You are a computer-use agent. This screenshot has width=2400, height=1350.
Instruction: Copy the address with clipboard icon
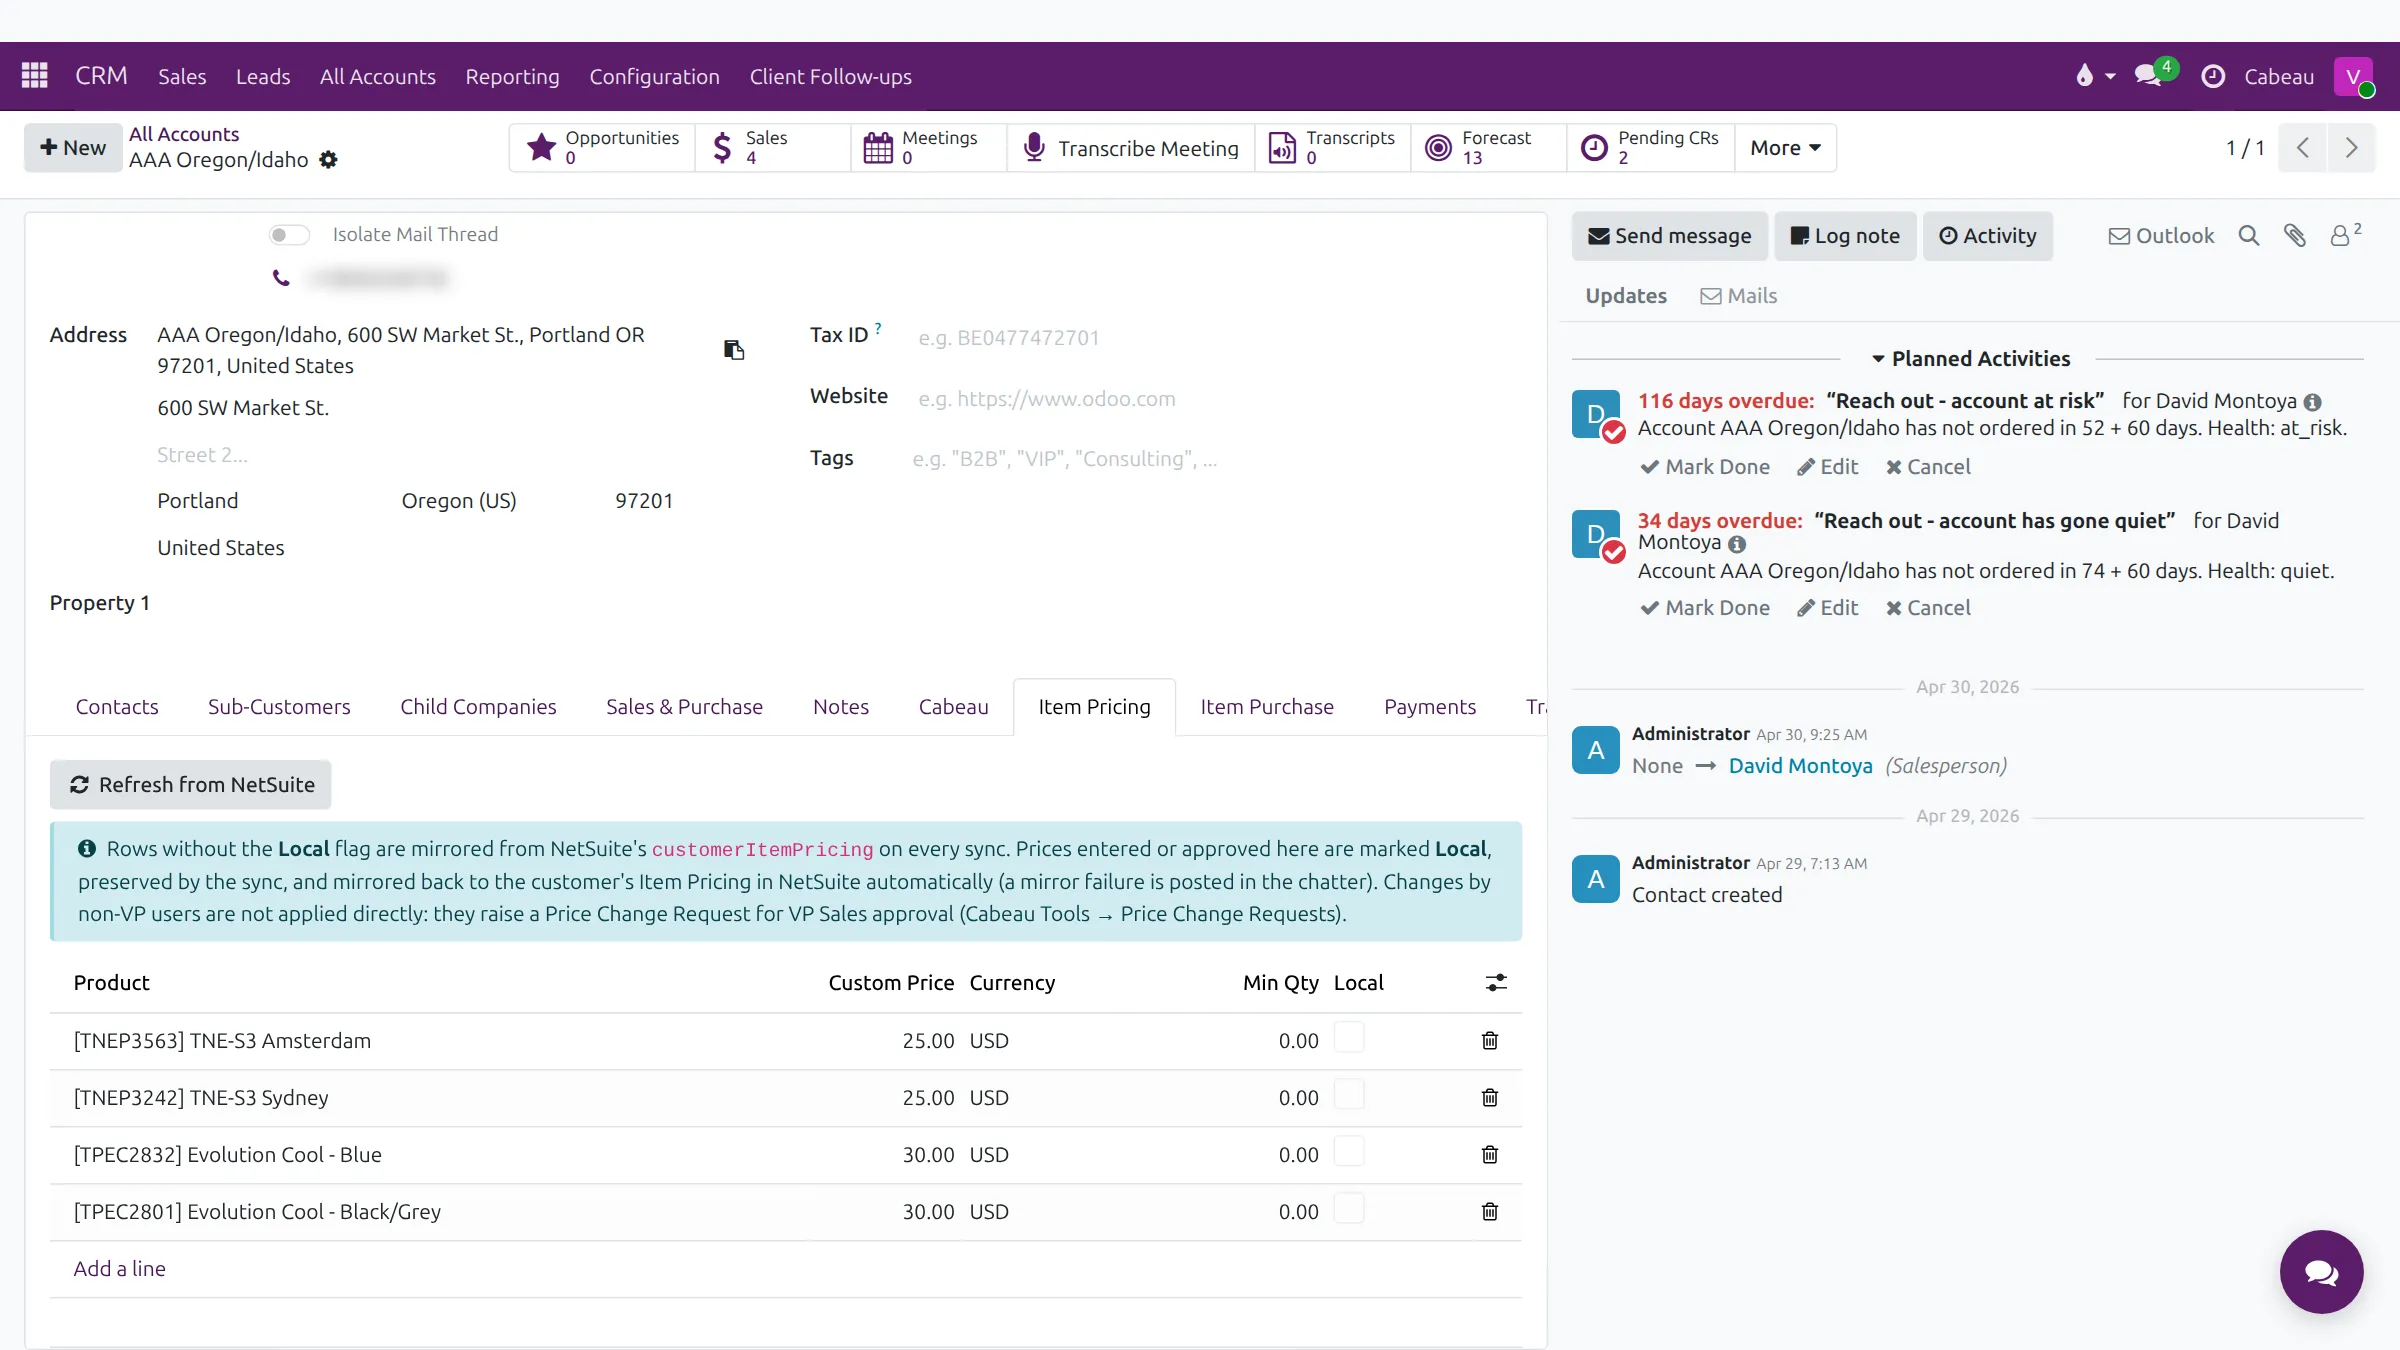734,350
